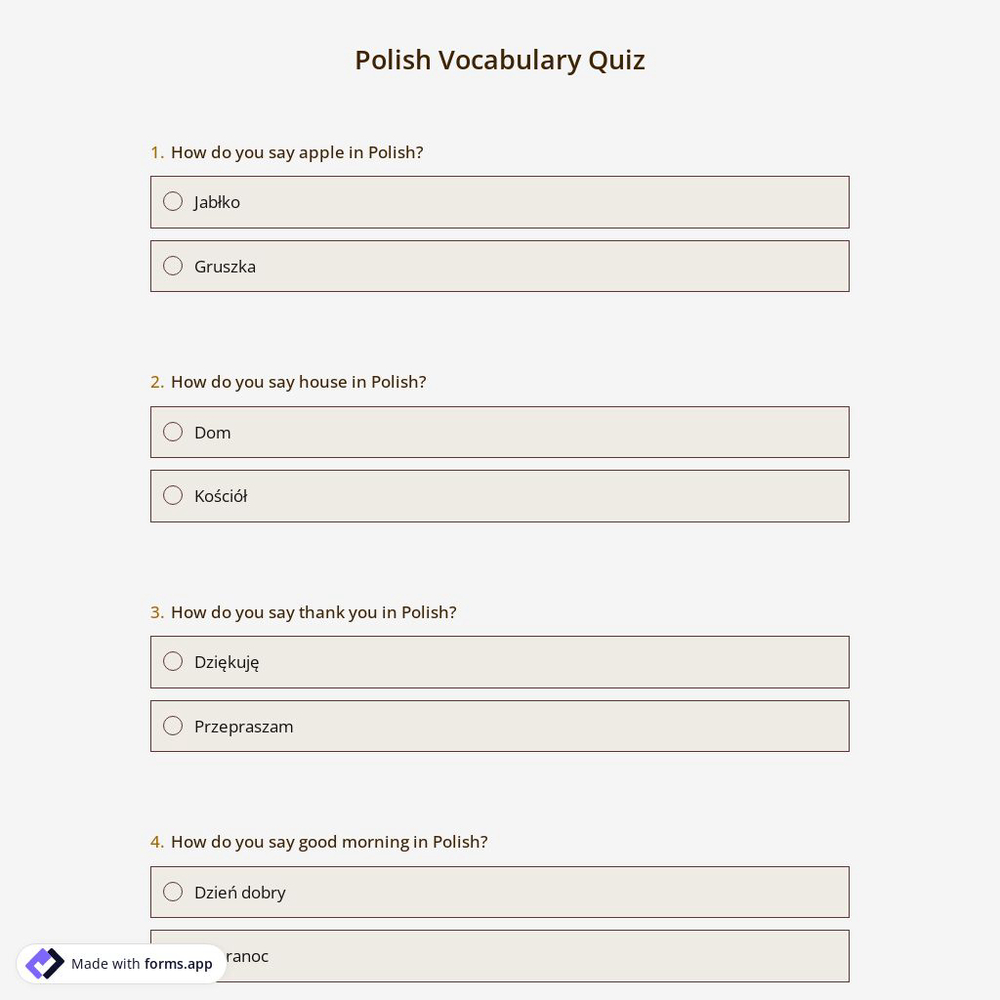Screen dimensions: 1000x1000
Task: Select Gruszka as the answer for apple
Action: tap(173, 266)
